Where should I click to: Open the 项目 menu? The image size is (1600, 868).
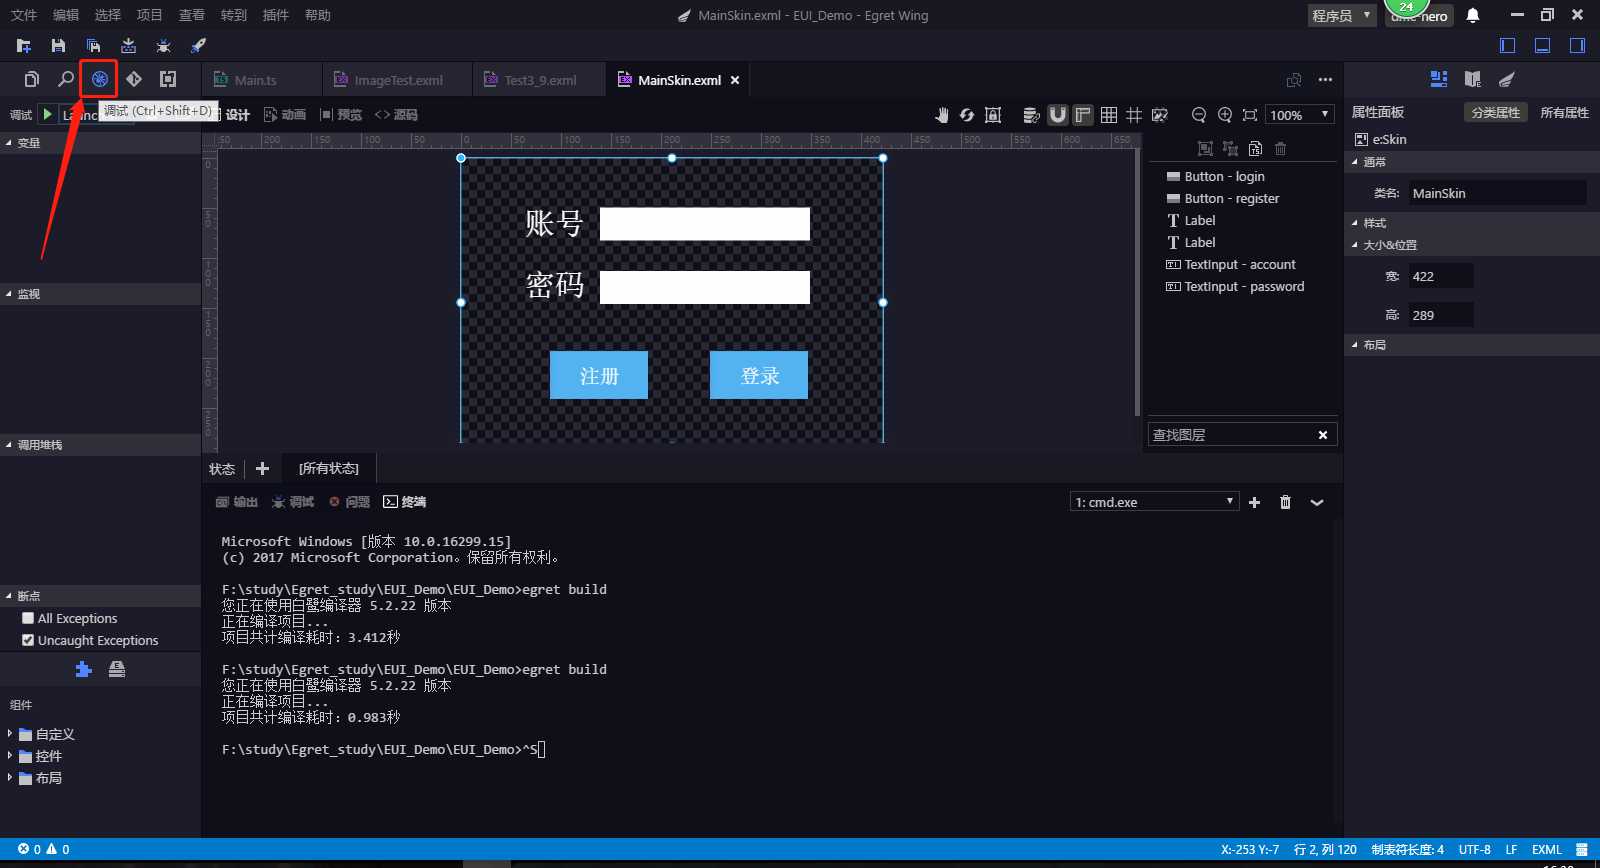point(150,15)
